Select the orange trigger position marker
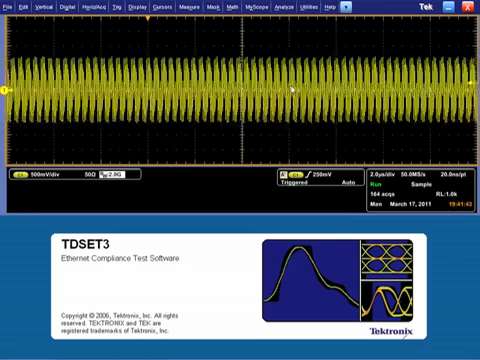The height and width of the screenshot is (360, 480). (148, 18)
